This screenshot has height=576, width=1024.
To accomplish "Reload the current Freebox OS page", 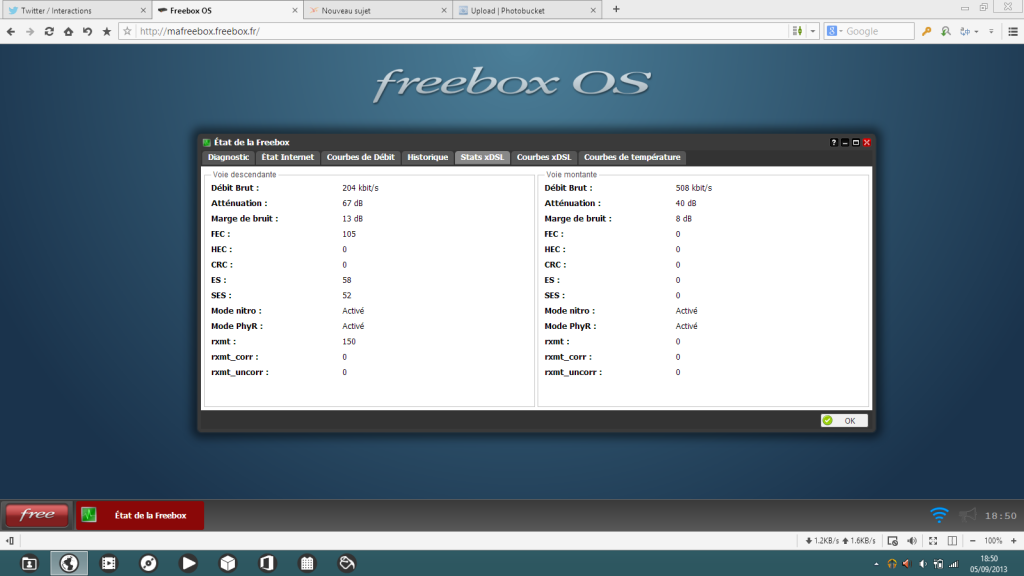I will [49, 31].
